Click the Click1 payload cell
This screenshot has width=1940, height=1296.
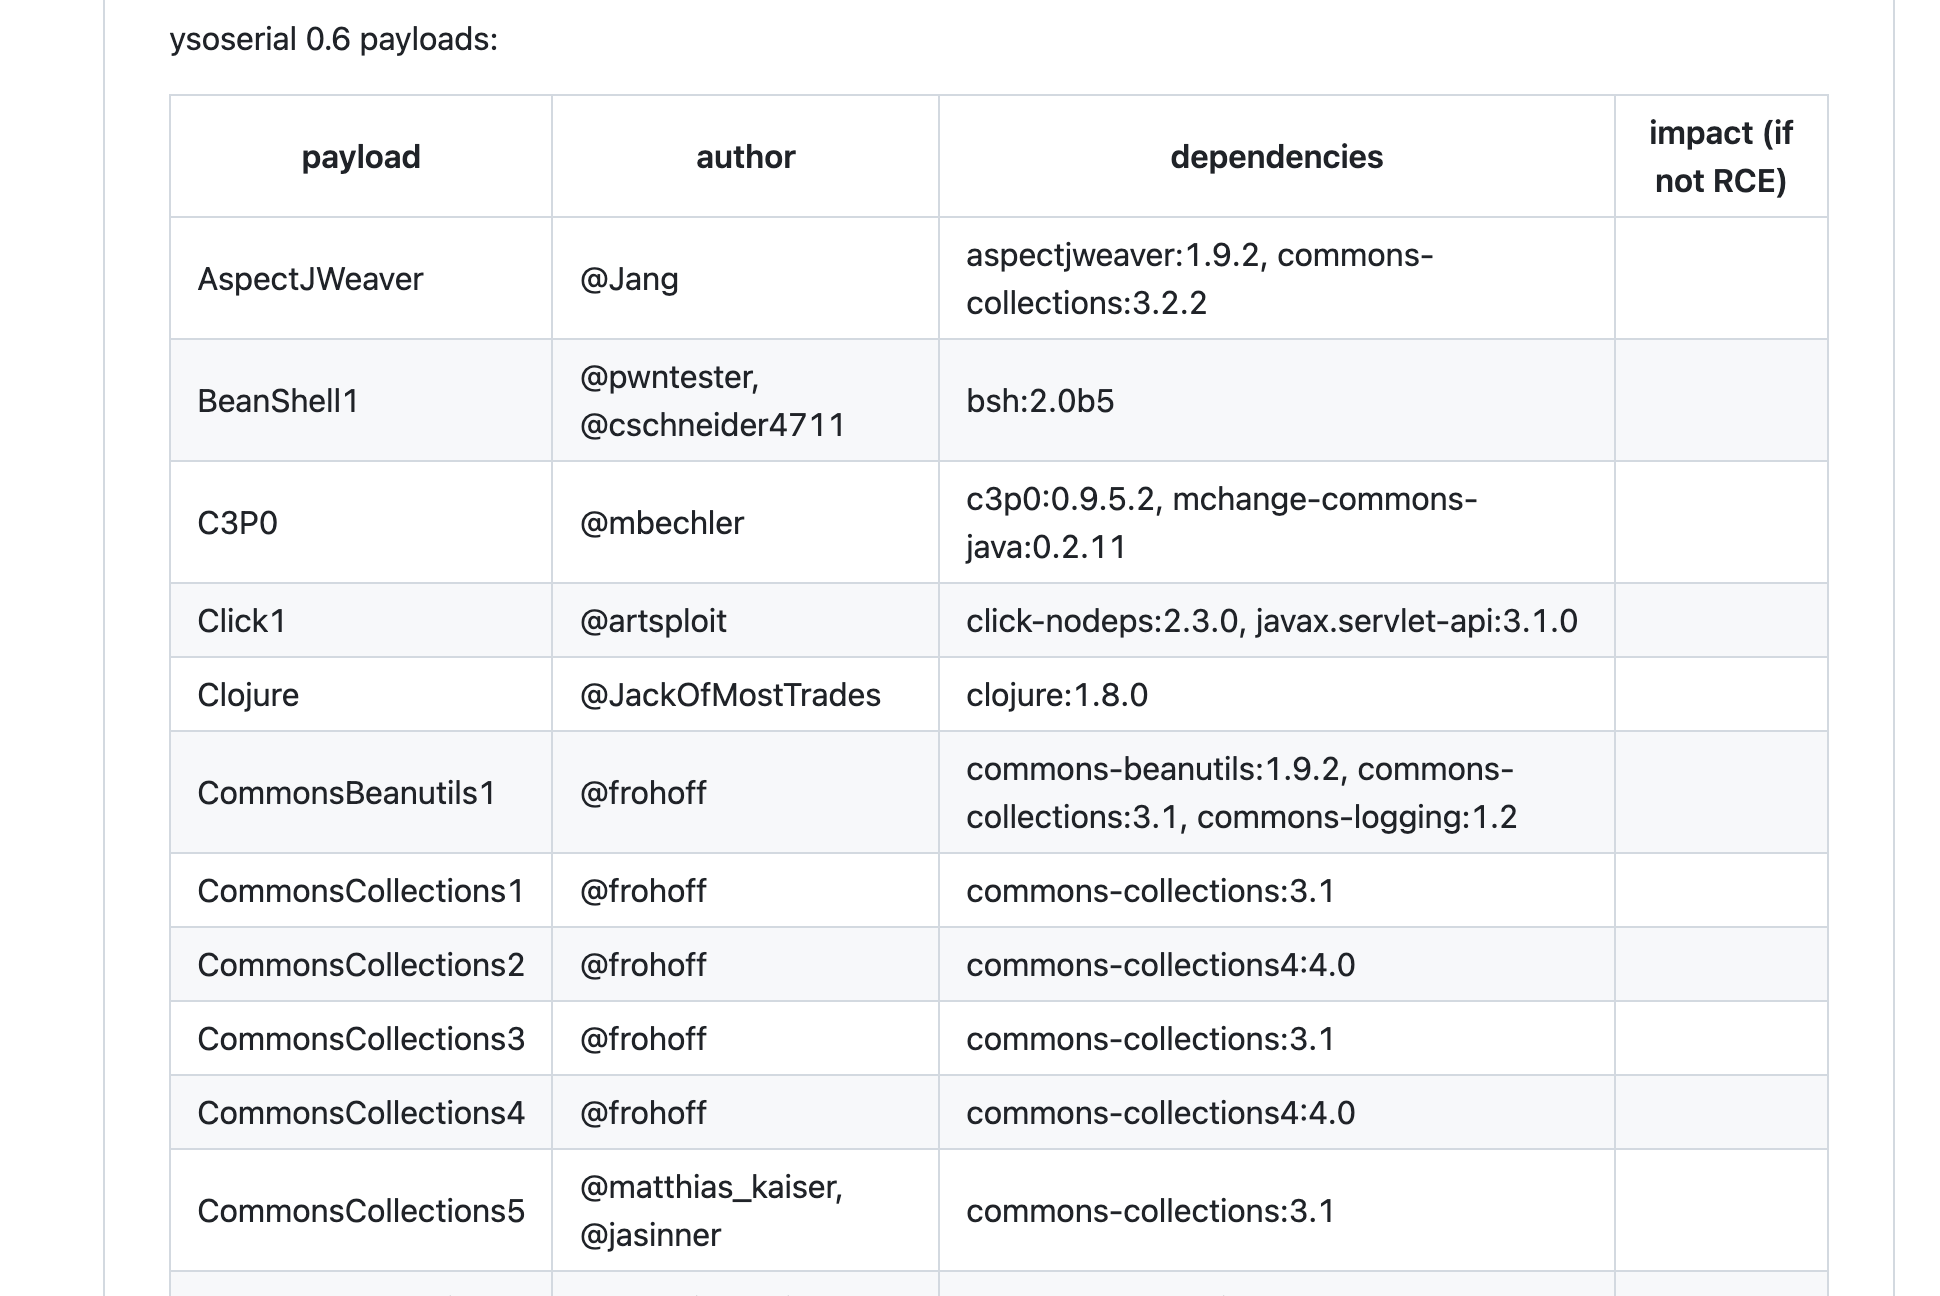(241, 621)
